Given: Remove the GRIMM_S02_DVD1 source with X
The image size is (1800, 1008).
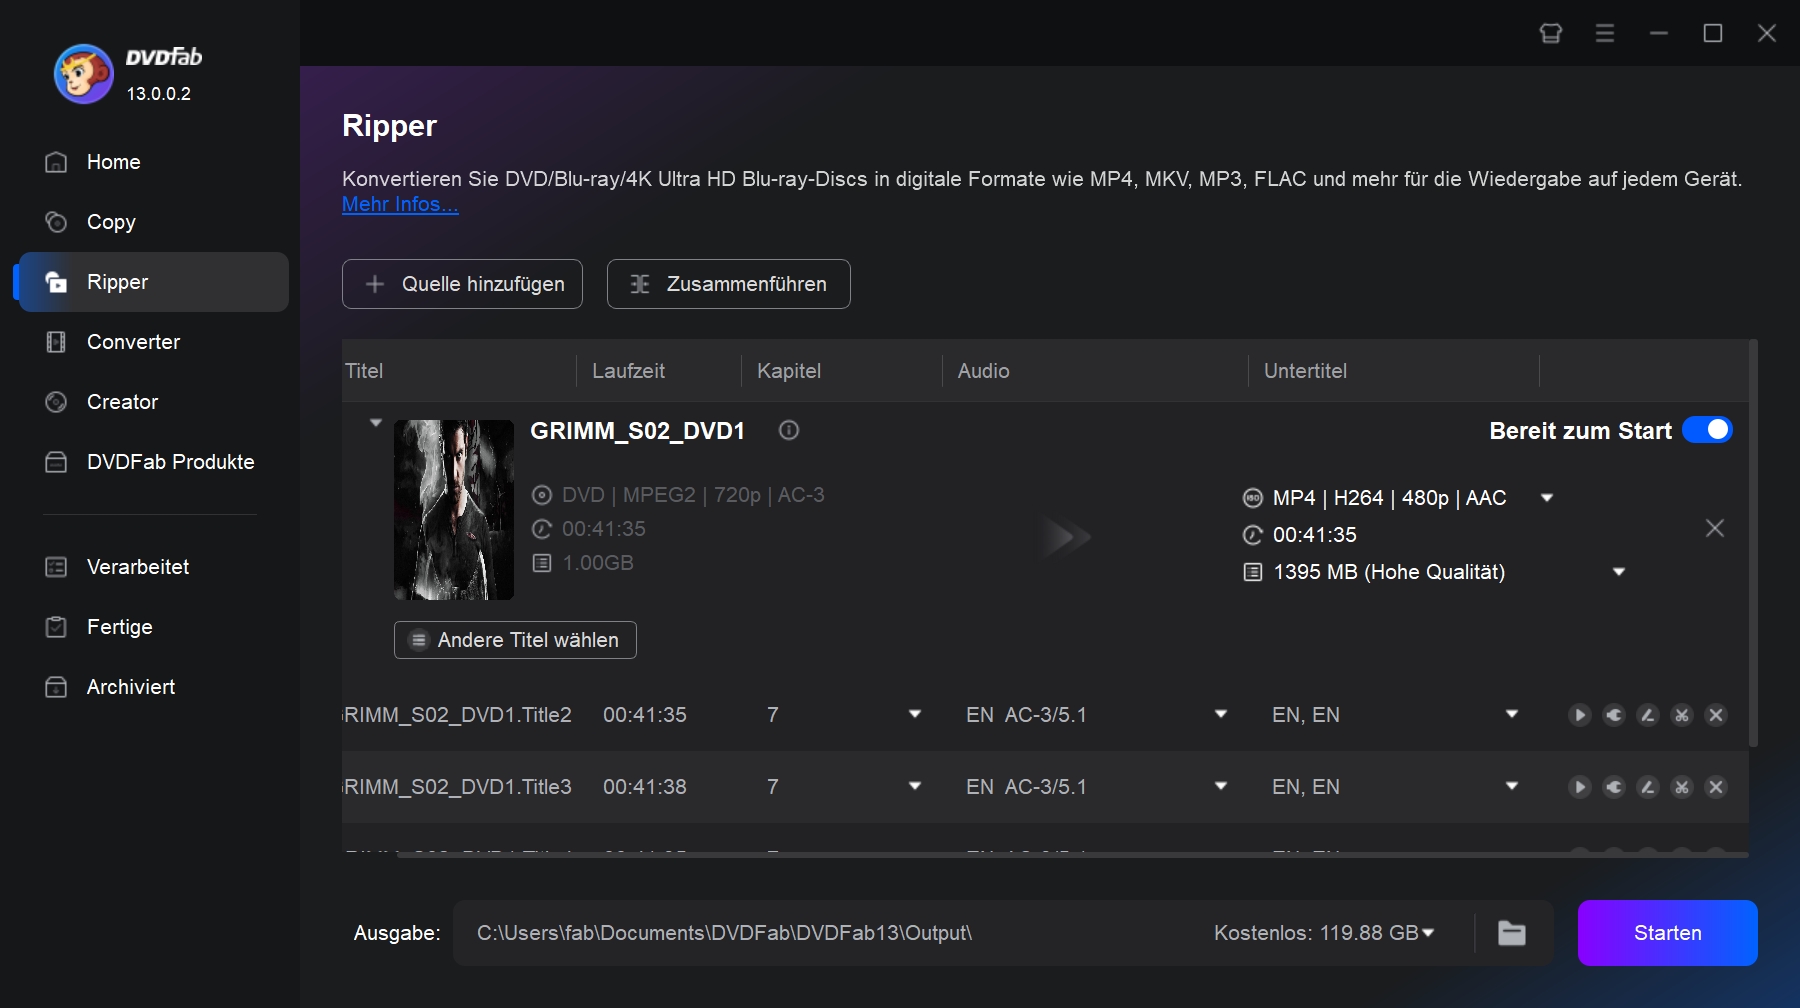Looking at the screenshot, I should pos(1715,528).
